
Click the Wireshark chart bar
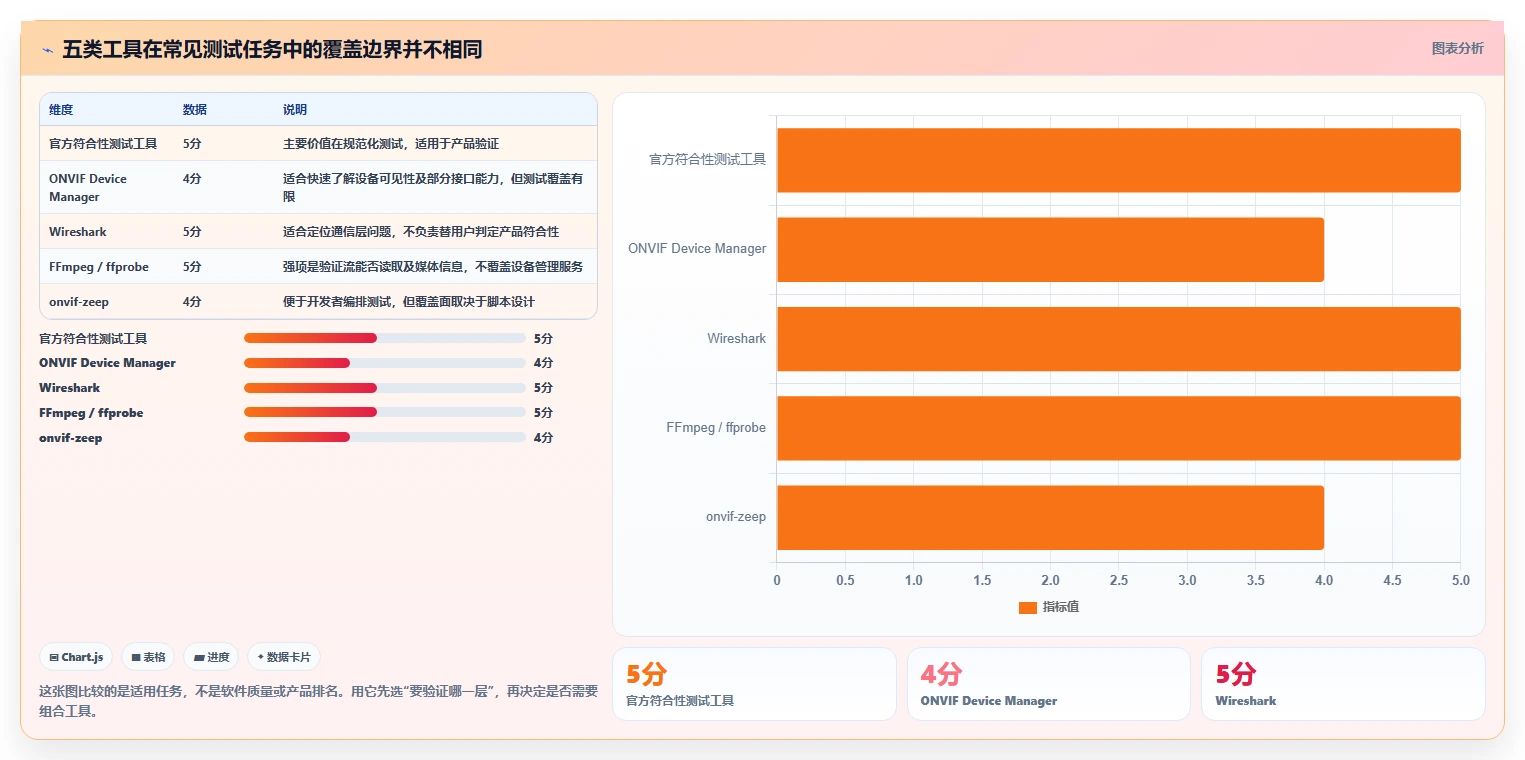point(1118,338)
